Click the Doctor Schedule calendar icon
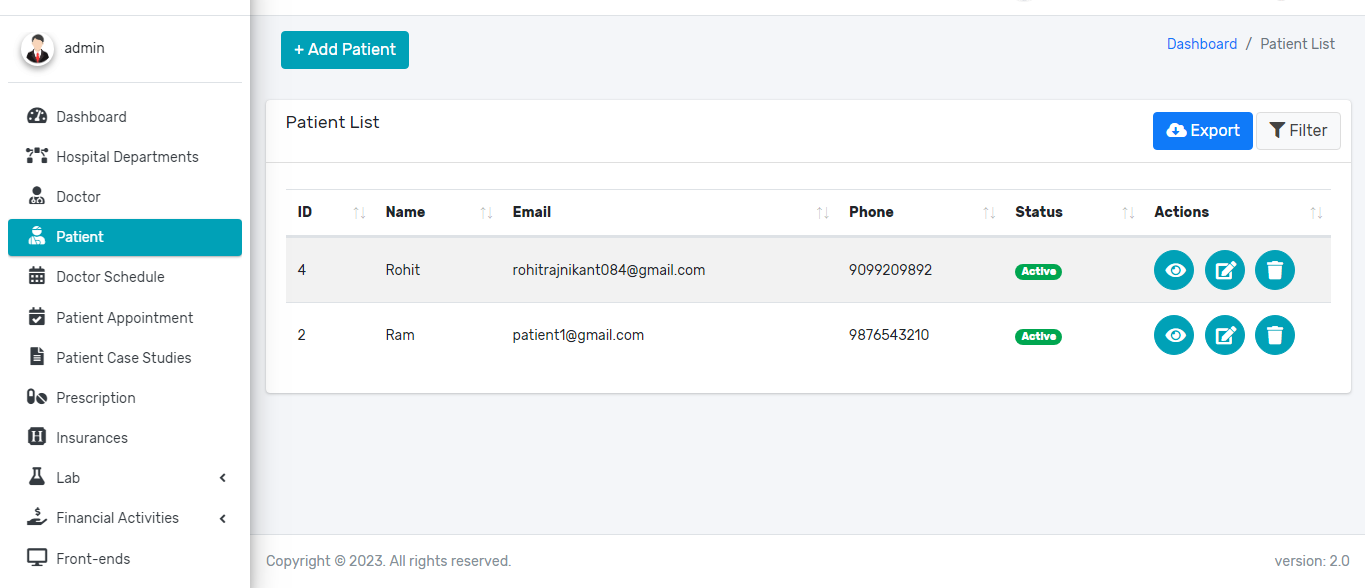The width and height of the screenshot is (1365, 588). tap(36, 276)
